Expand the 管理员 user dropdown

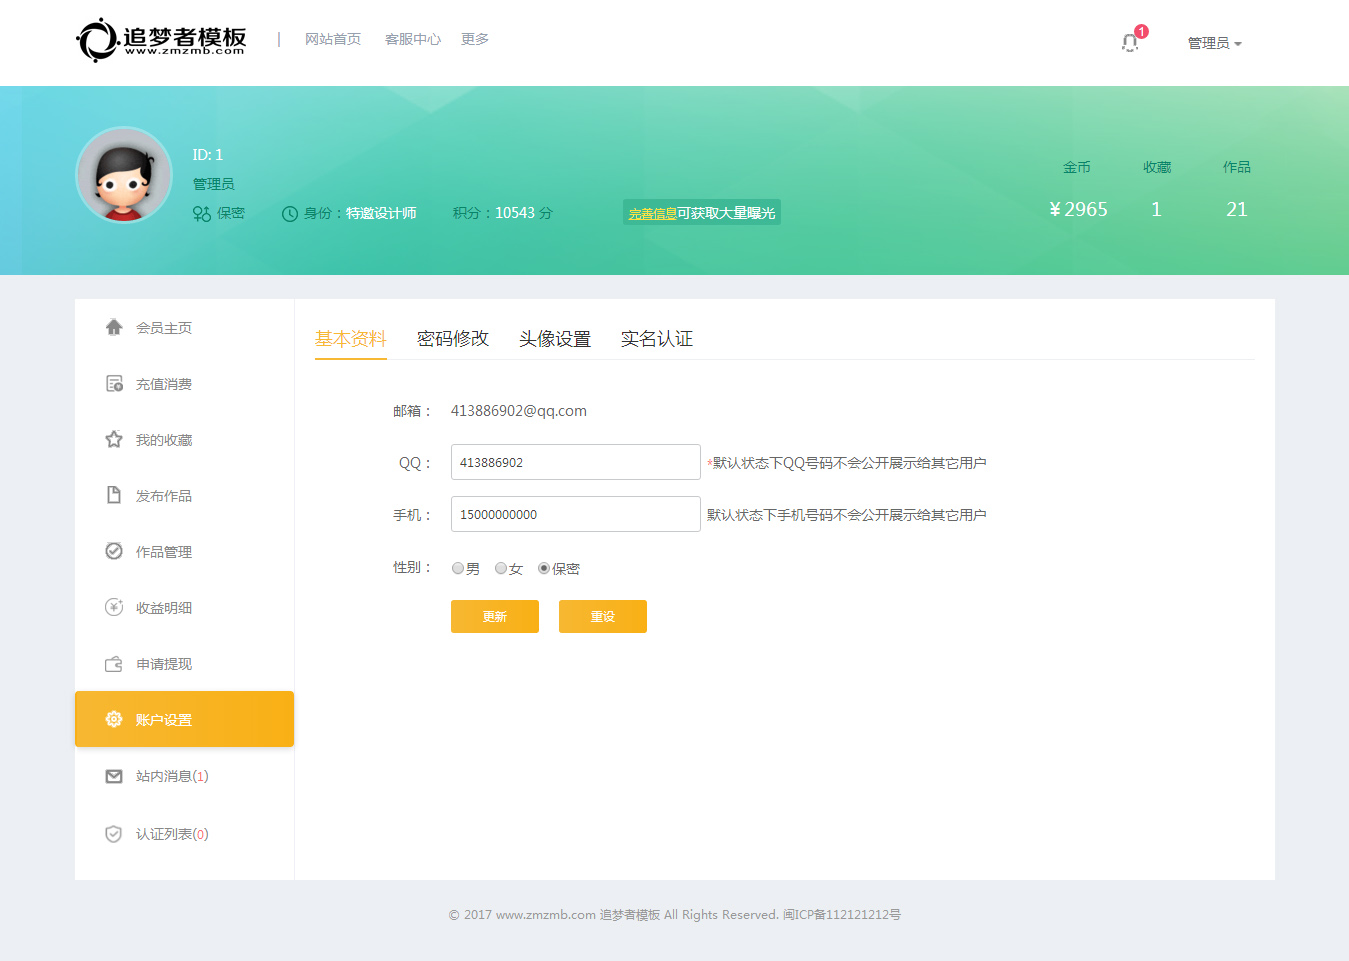[x=1214, y=43]
